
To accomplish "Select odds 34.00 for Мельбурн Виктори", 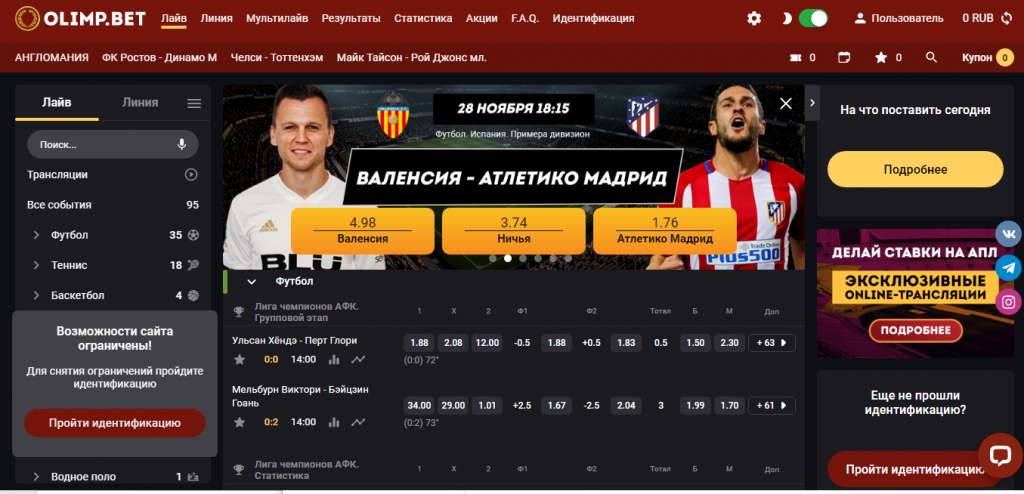I will tap(419, 406).
